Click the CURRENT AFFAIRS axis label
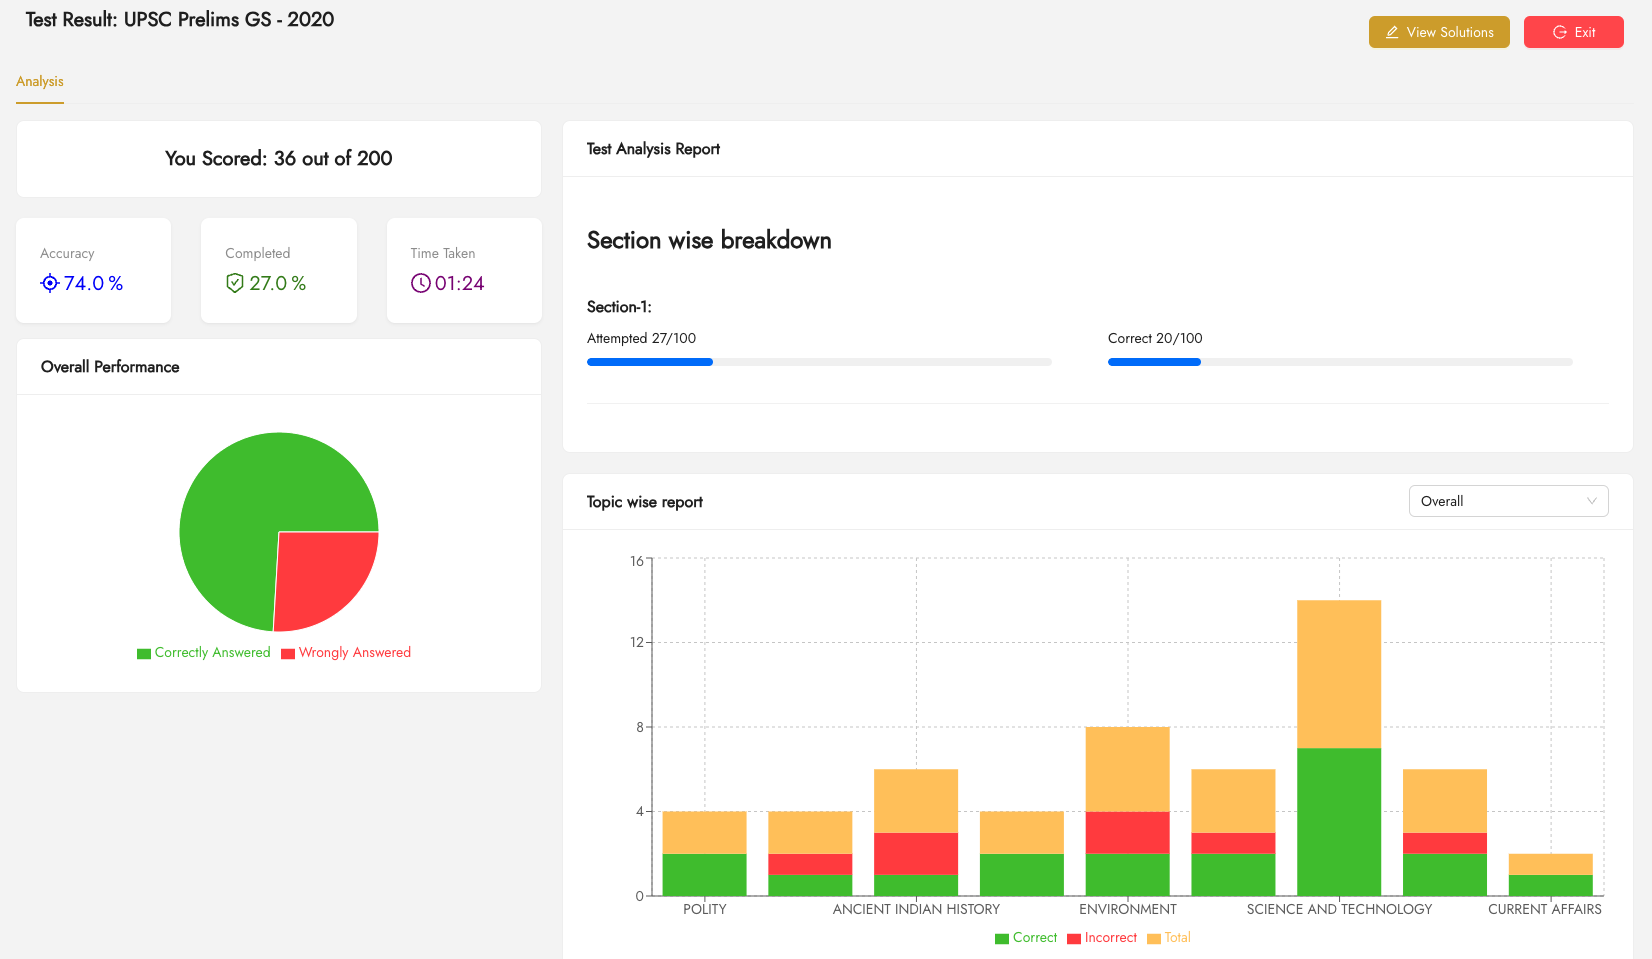1652x959 pixels. [1545, 909]
